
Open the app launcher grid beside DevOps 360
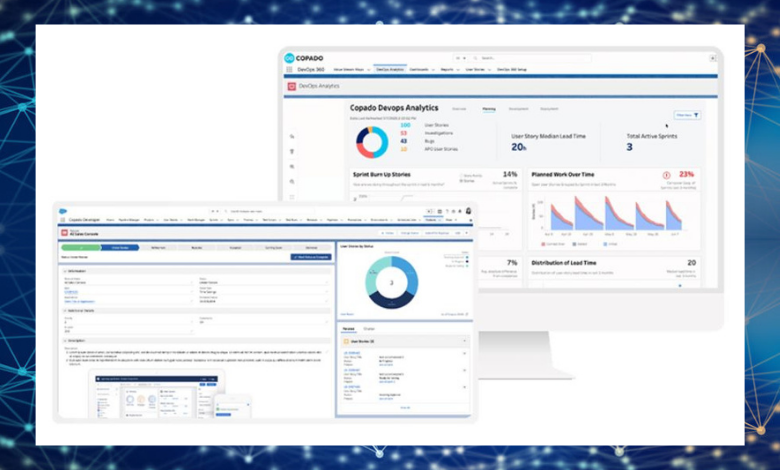point(289,70)
